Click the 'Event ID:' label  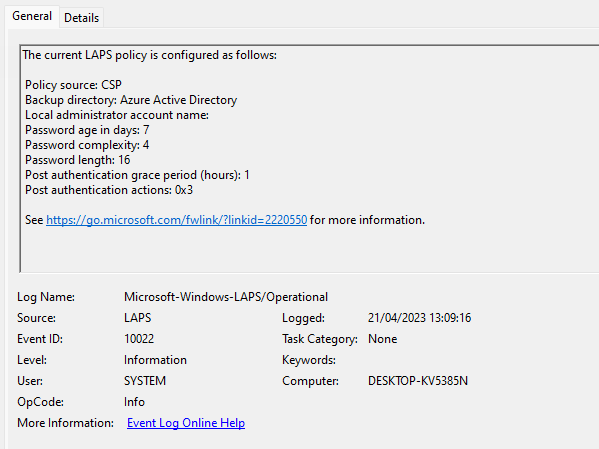click(x=40, y=339)
